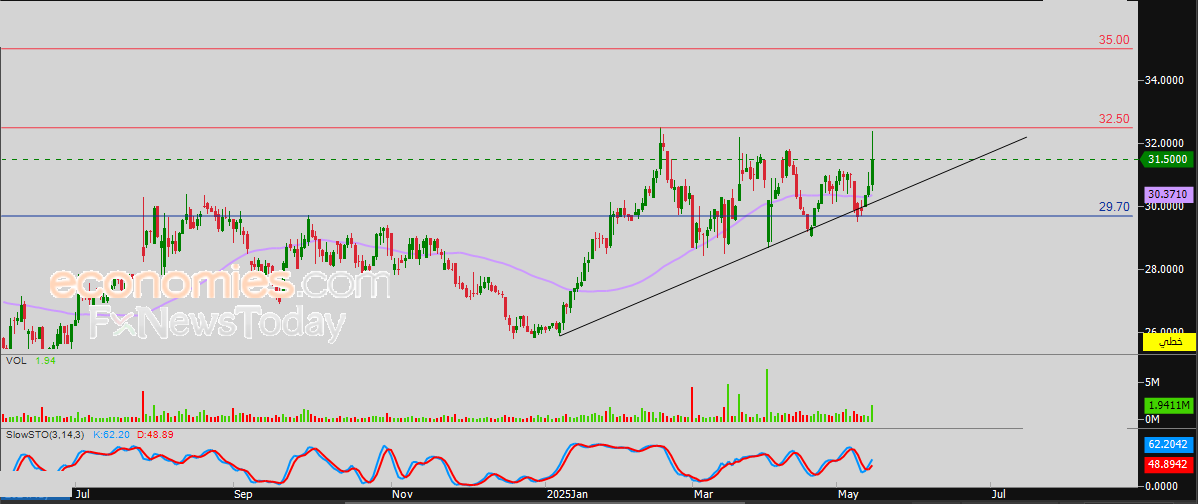Select the red 48.8942 stochastic value tag

[1168, 464]
